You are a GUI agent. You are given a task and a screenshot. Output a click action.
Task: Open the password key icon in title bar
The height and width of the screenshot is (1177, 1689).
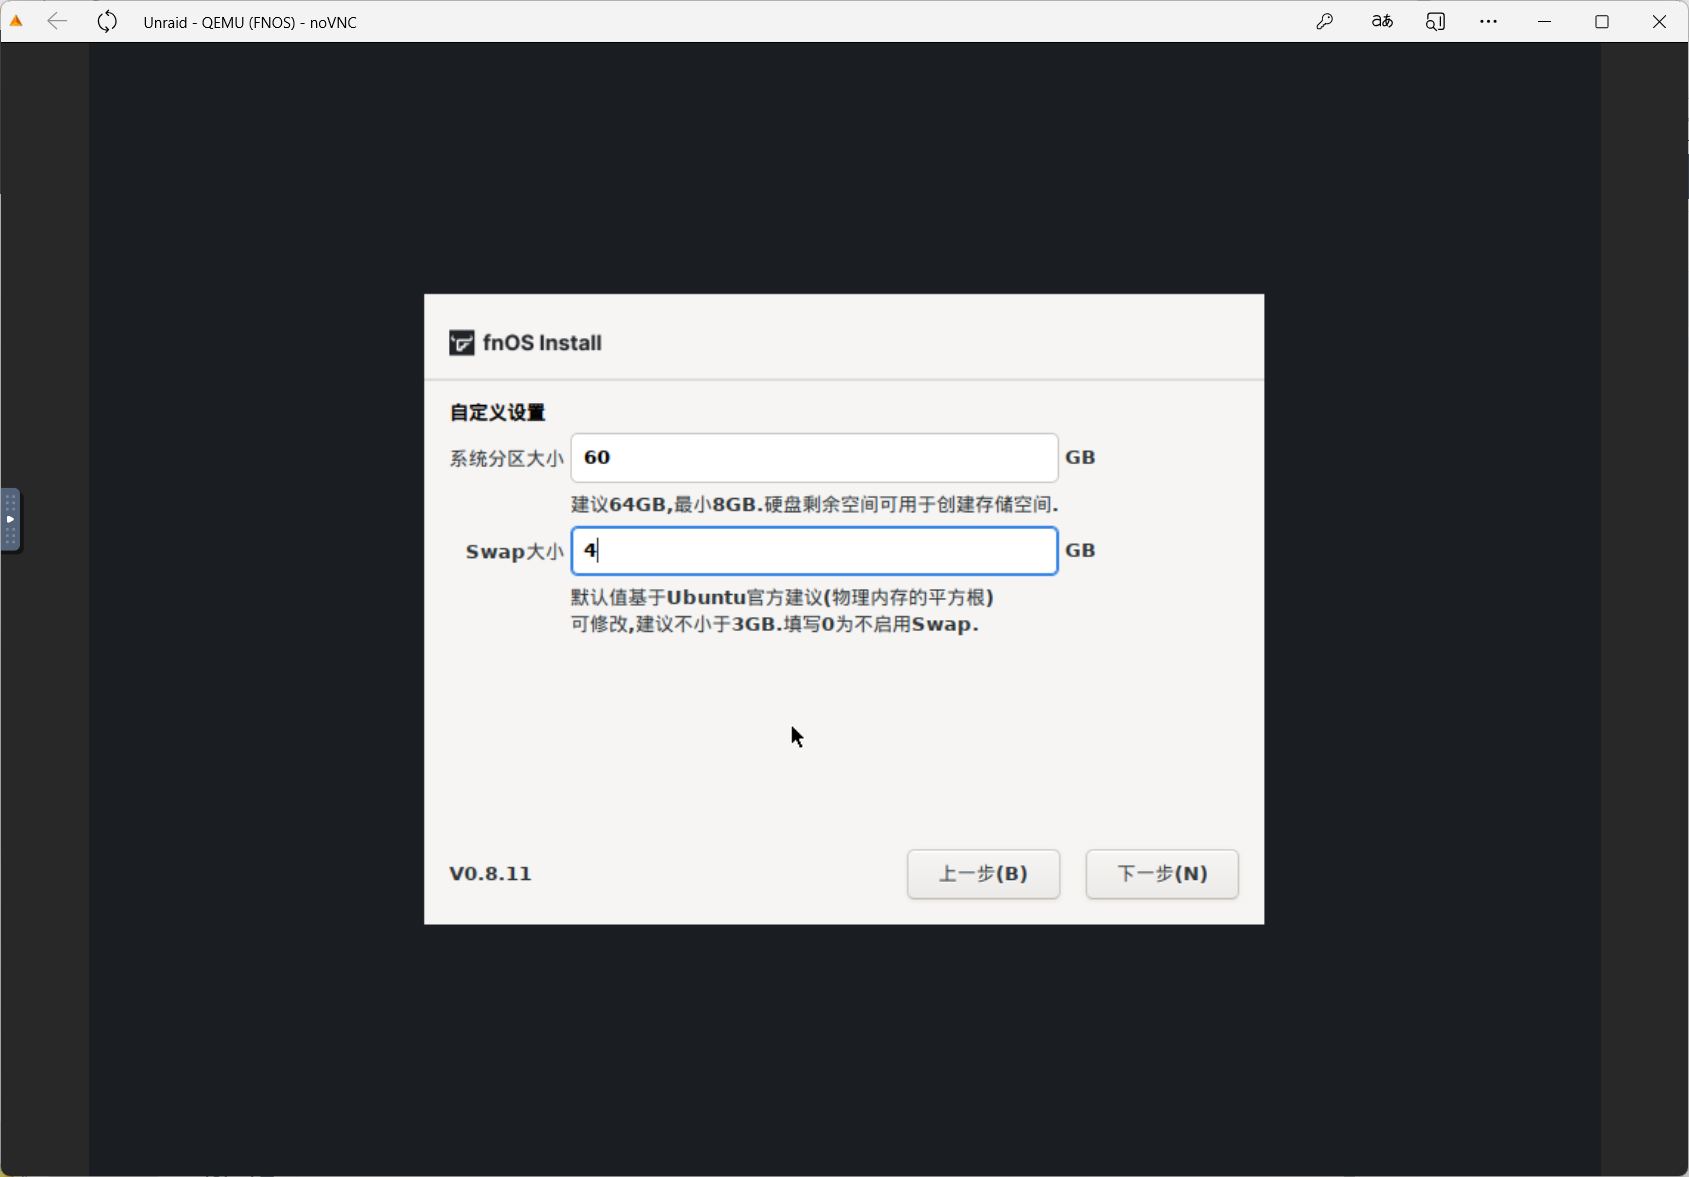click(1325, 21)
